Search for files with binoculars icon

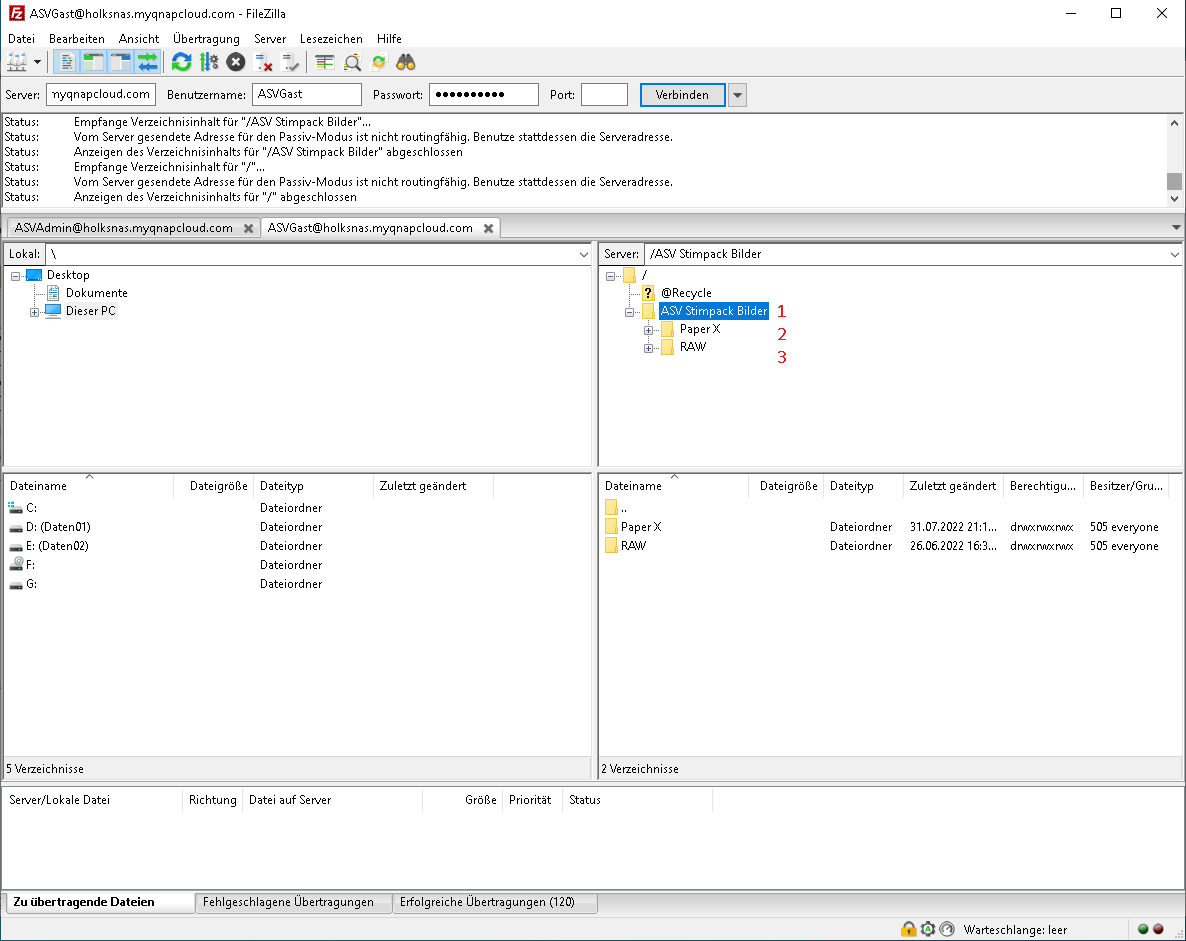click(x=406, y=62)
